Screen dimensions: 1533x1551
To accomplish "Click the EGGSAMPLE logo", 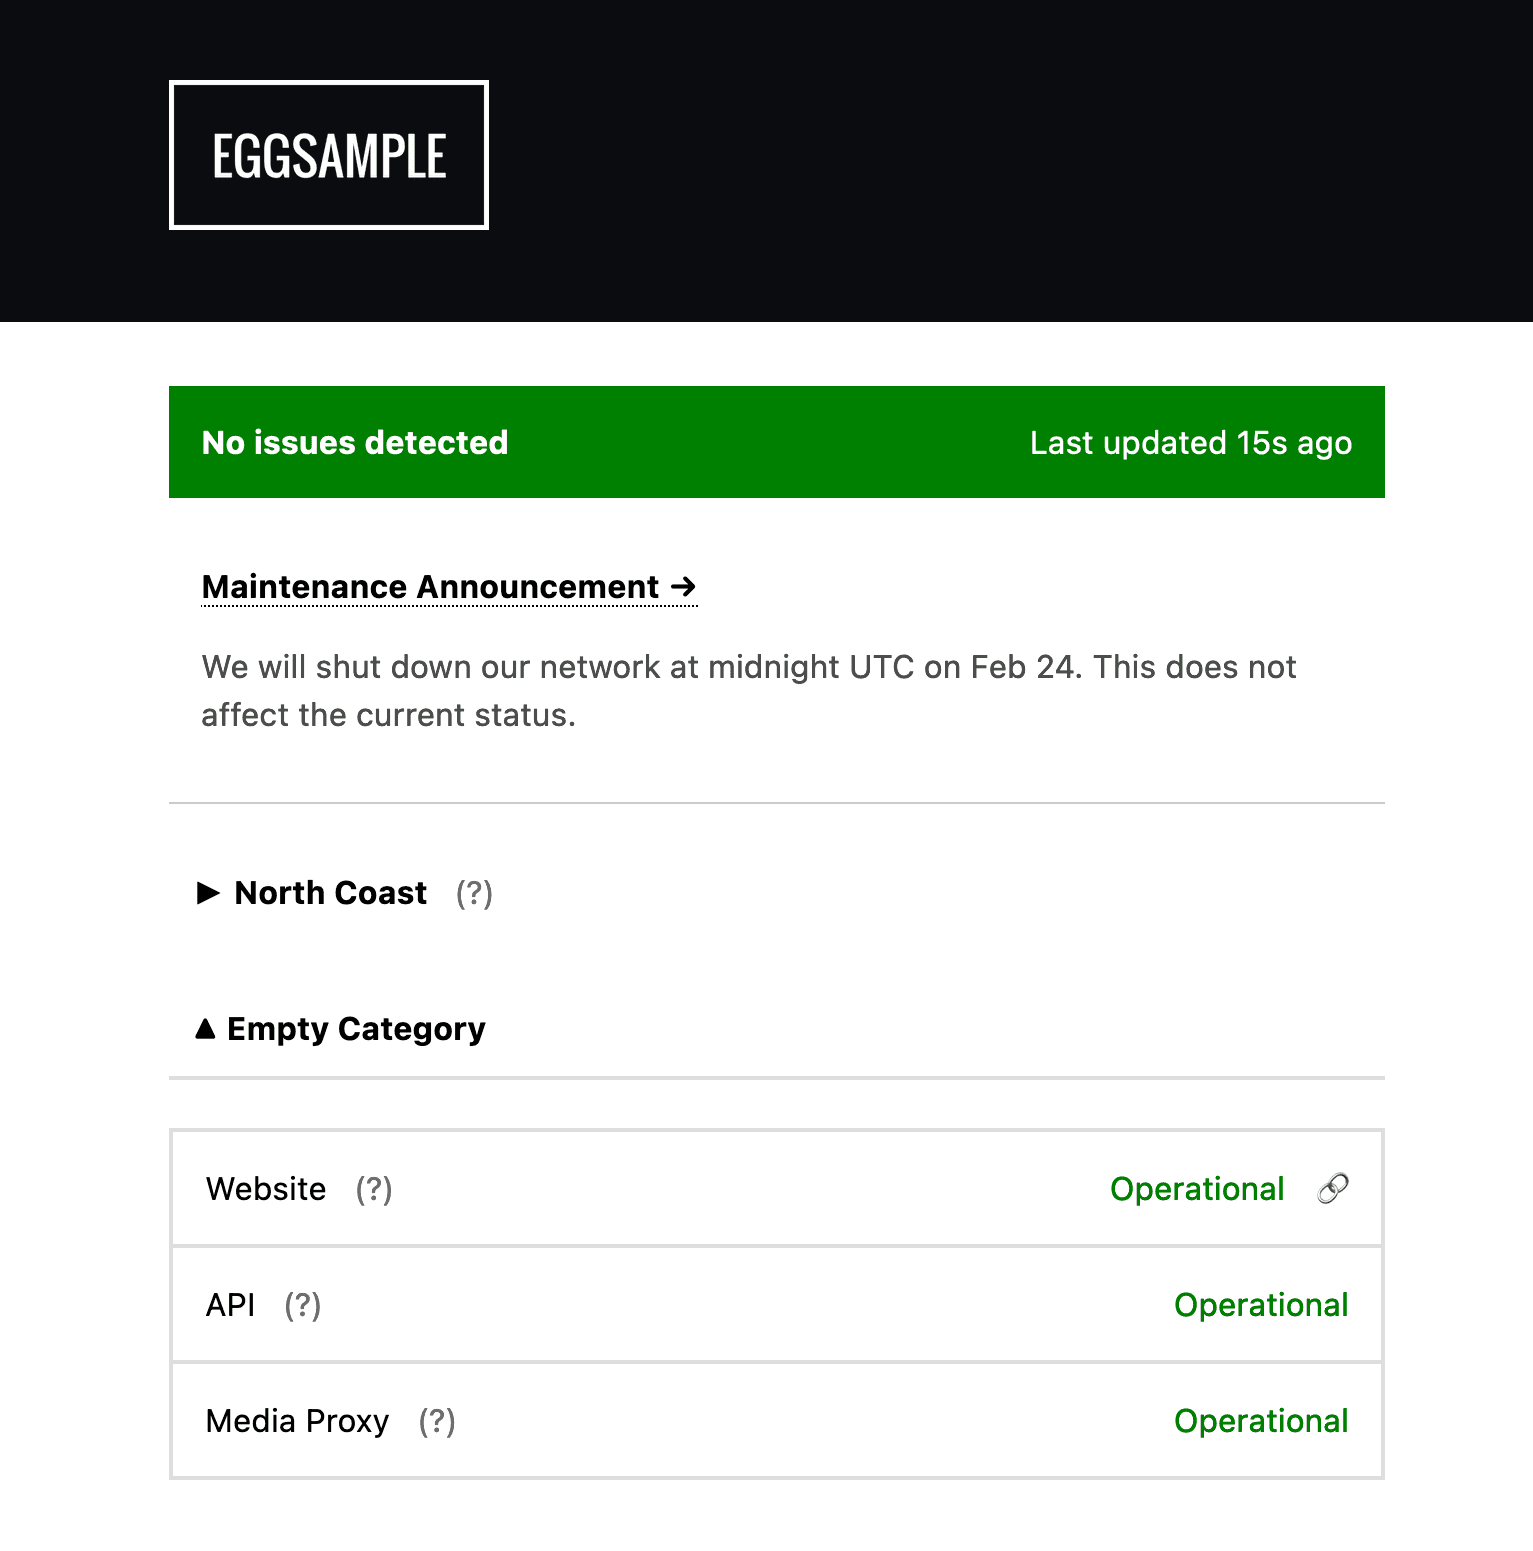I will 329,155.
